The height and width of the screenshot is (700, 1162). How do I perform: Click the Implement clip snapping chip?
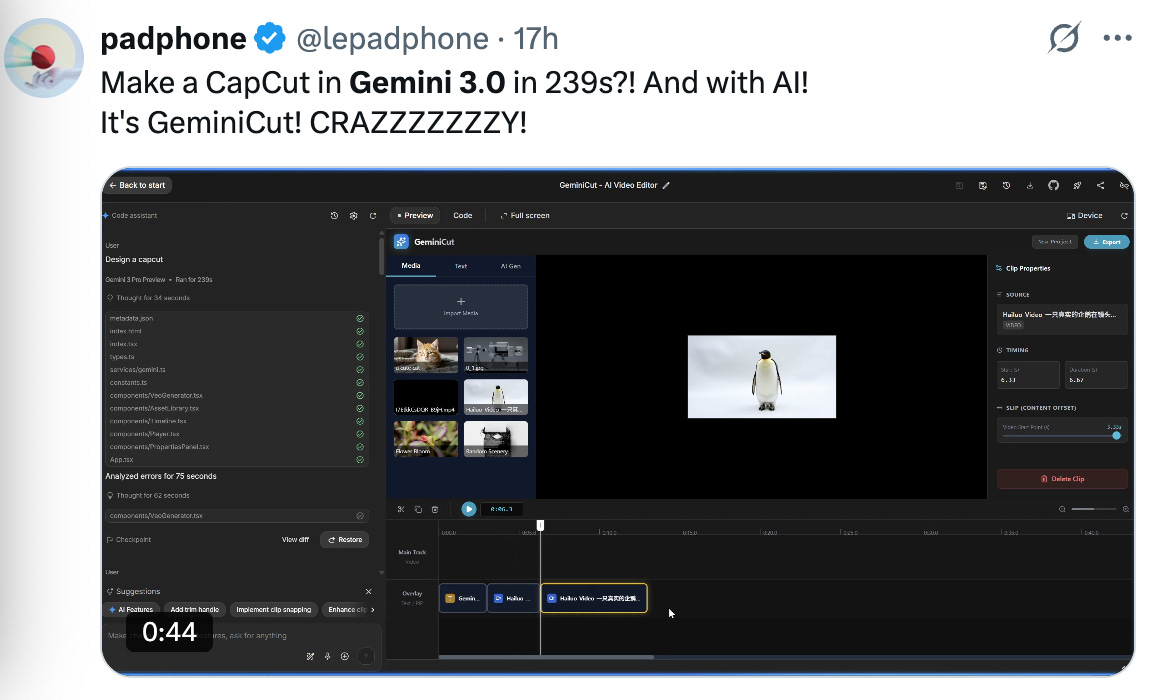point(273,610)
